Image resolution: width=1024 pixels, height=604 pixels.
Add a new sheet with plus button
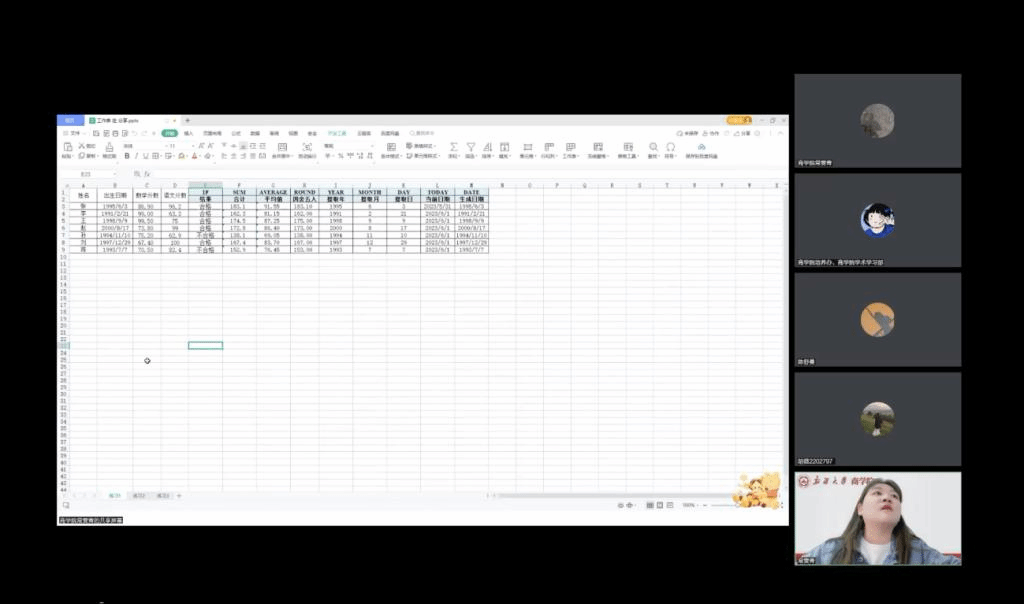(179, 496)
